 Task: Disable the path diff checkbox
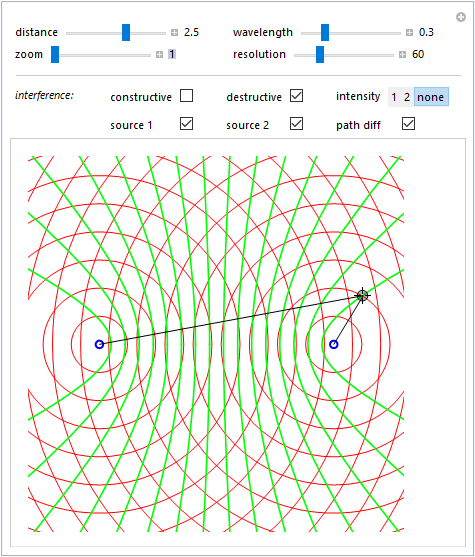(x=408, y=124)
